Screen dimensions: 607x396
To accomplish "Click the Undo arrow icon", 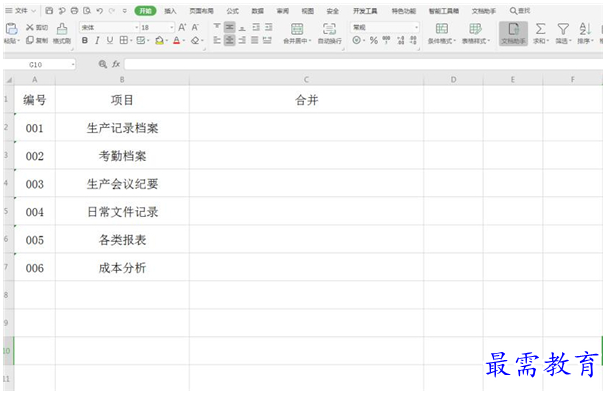I will (99, 11).
